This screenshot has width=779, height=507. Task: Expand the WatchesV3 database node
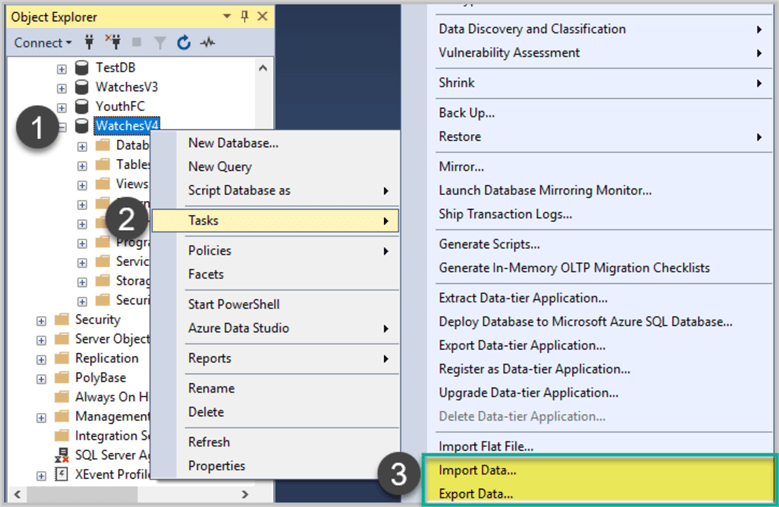pyautogui.click(x=61, y=88)
